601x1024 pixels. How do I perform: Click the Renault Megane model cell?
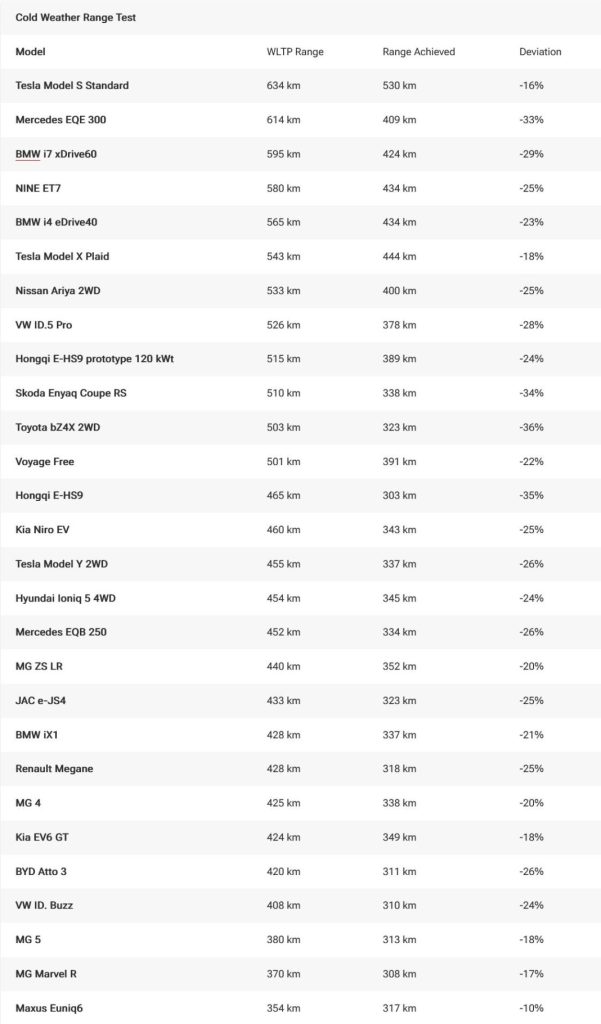coord(55,769)
